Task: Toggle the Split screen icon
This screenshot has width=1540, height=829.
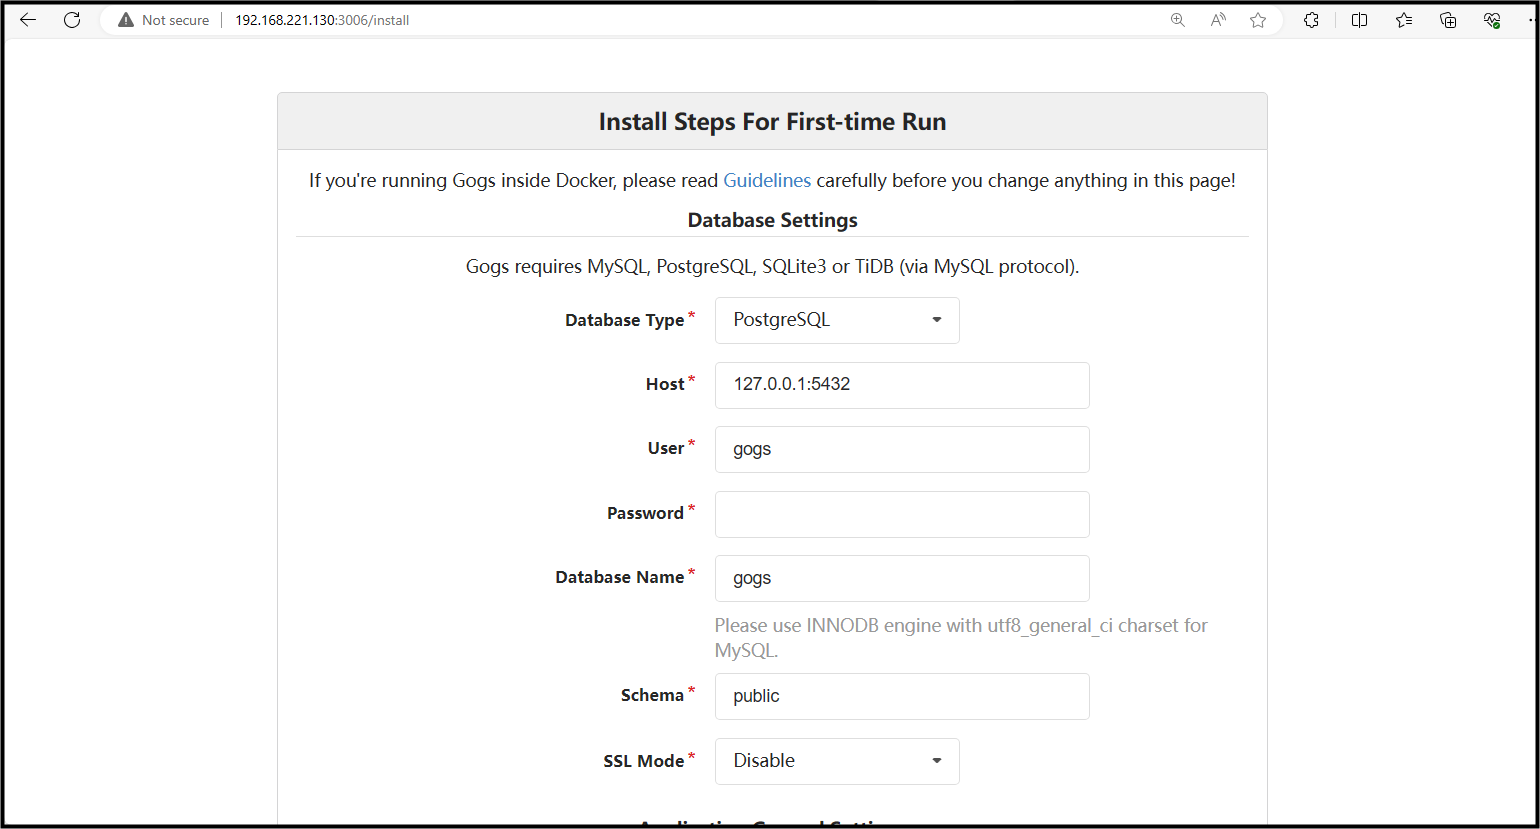Action: tap(1359, 20)
